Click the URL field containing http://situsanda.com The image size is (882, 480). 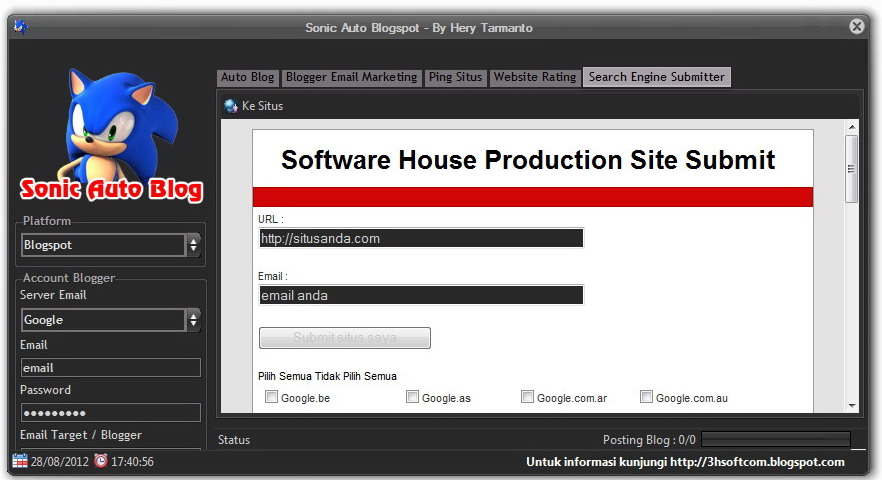(421, 238)
